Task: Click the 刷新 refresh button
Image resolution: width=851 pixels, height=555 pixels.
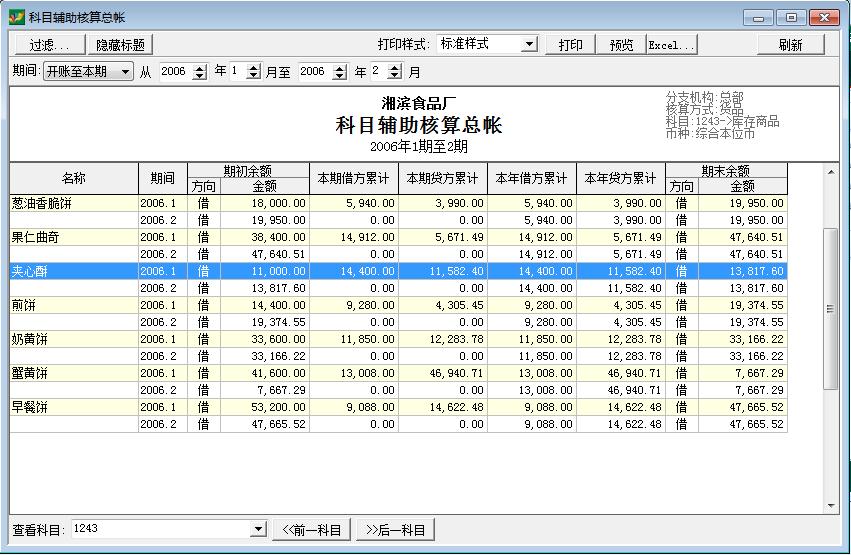Action: tap(790, 45)
